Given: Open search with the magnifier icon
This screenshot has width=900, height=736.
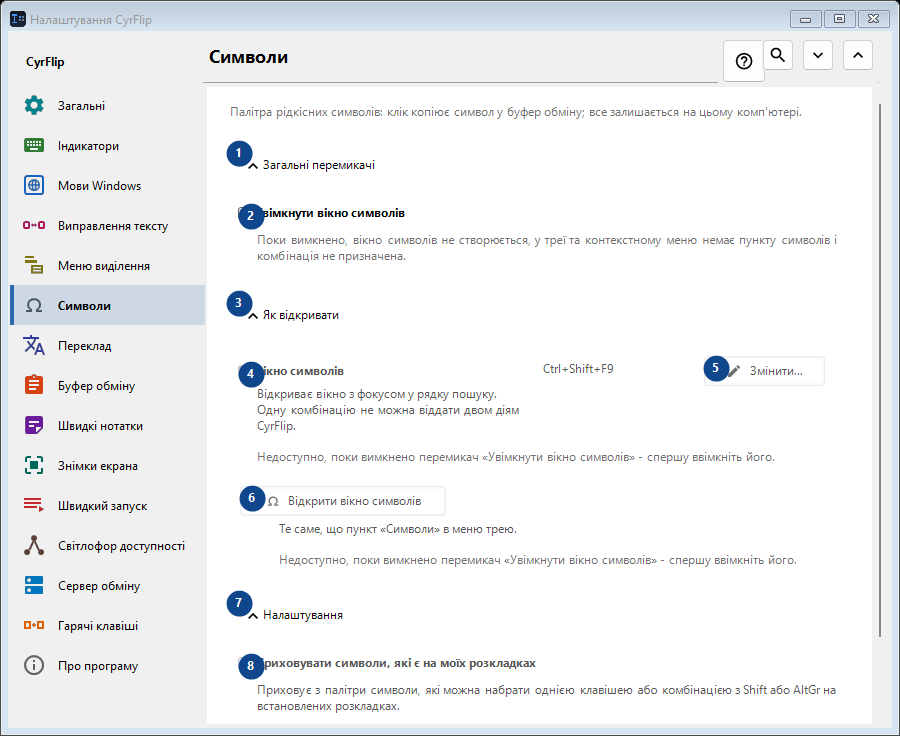Looking at the screenshot, I should click(778, 55).
